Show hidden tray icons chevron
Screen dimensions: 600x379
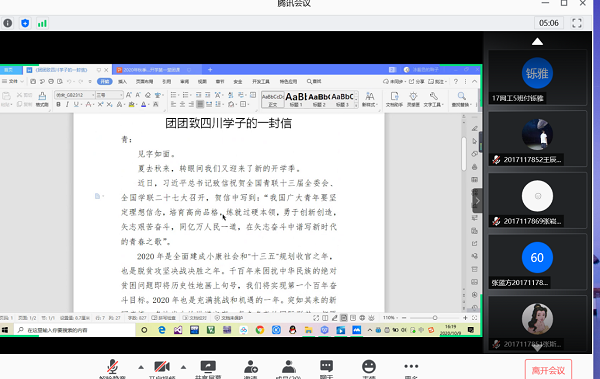click(370, 330)
